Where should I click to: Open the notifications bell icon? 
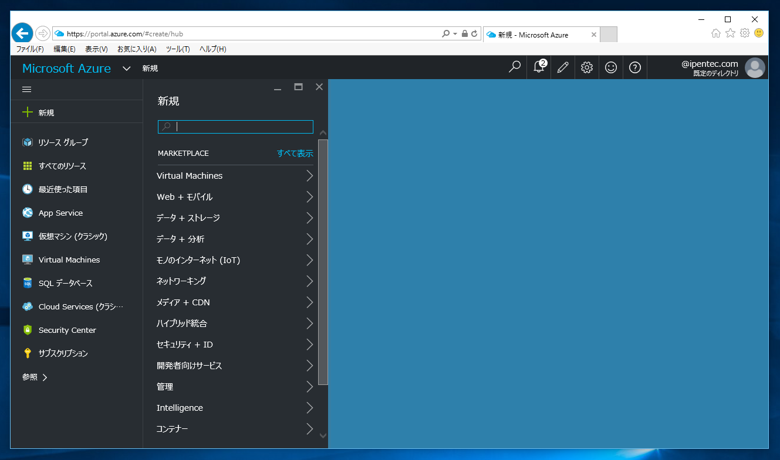coord(539,67)
